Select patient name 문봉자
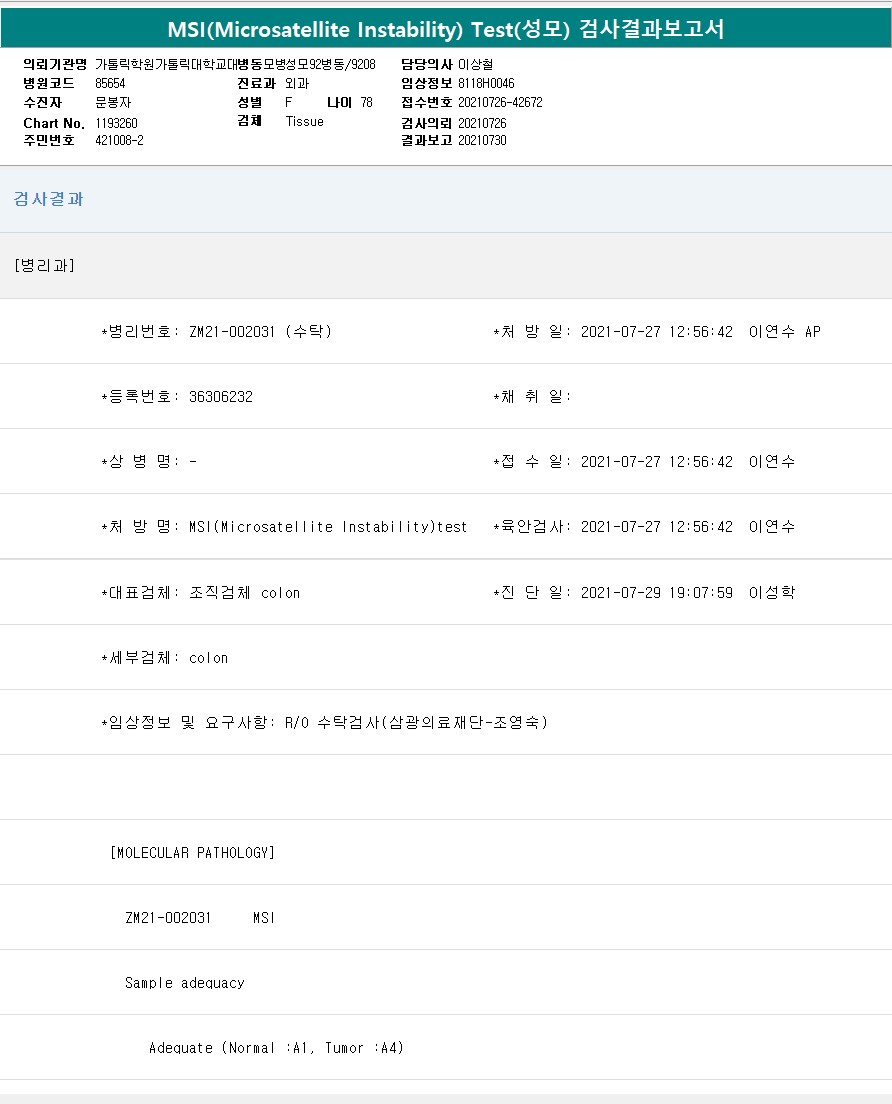This screenshot has width=892, height=1104. coord(113,102)
